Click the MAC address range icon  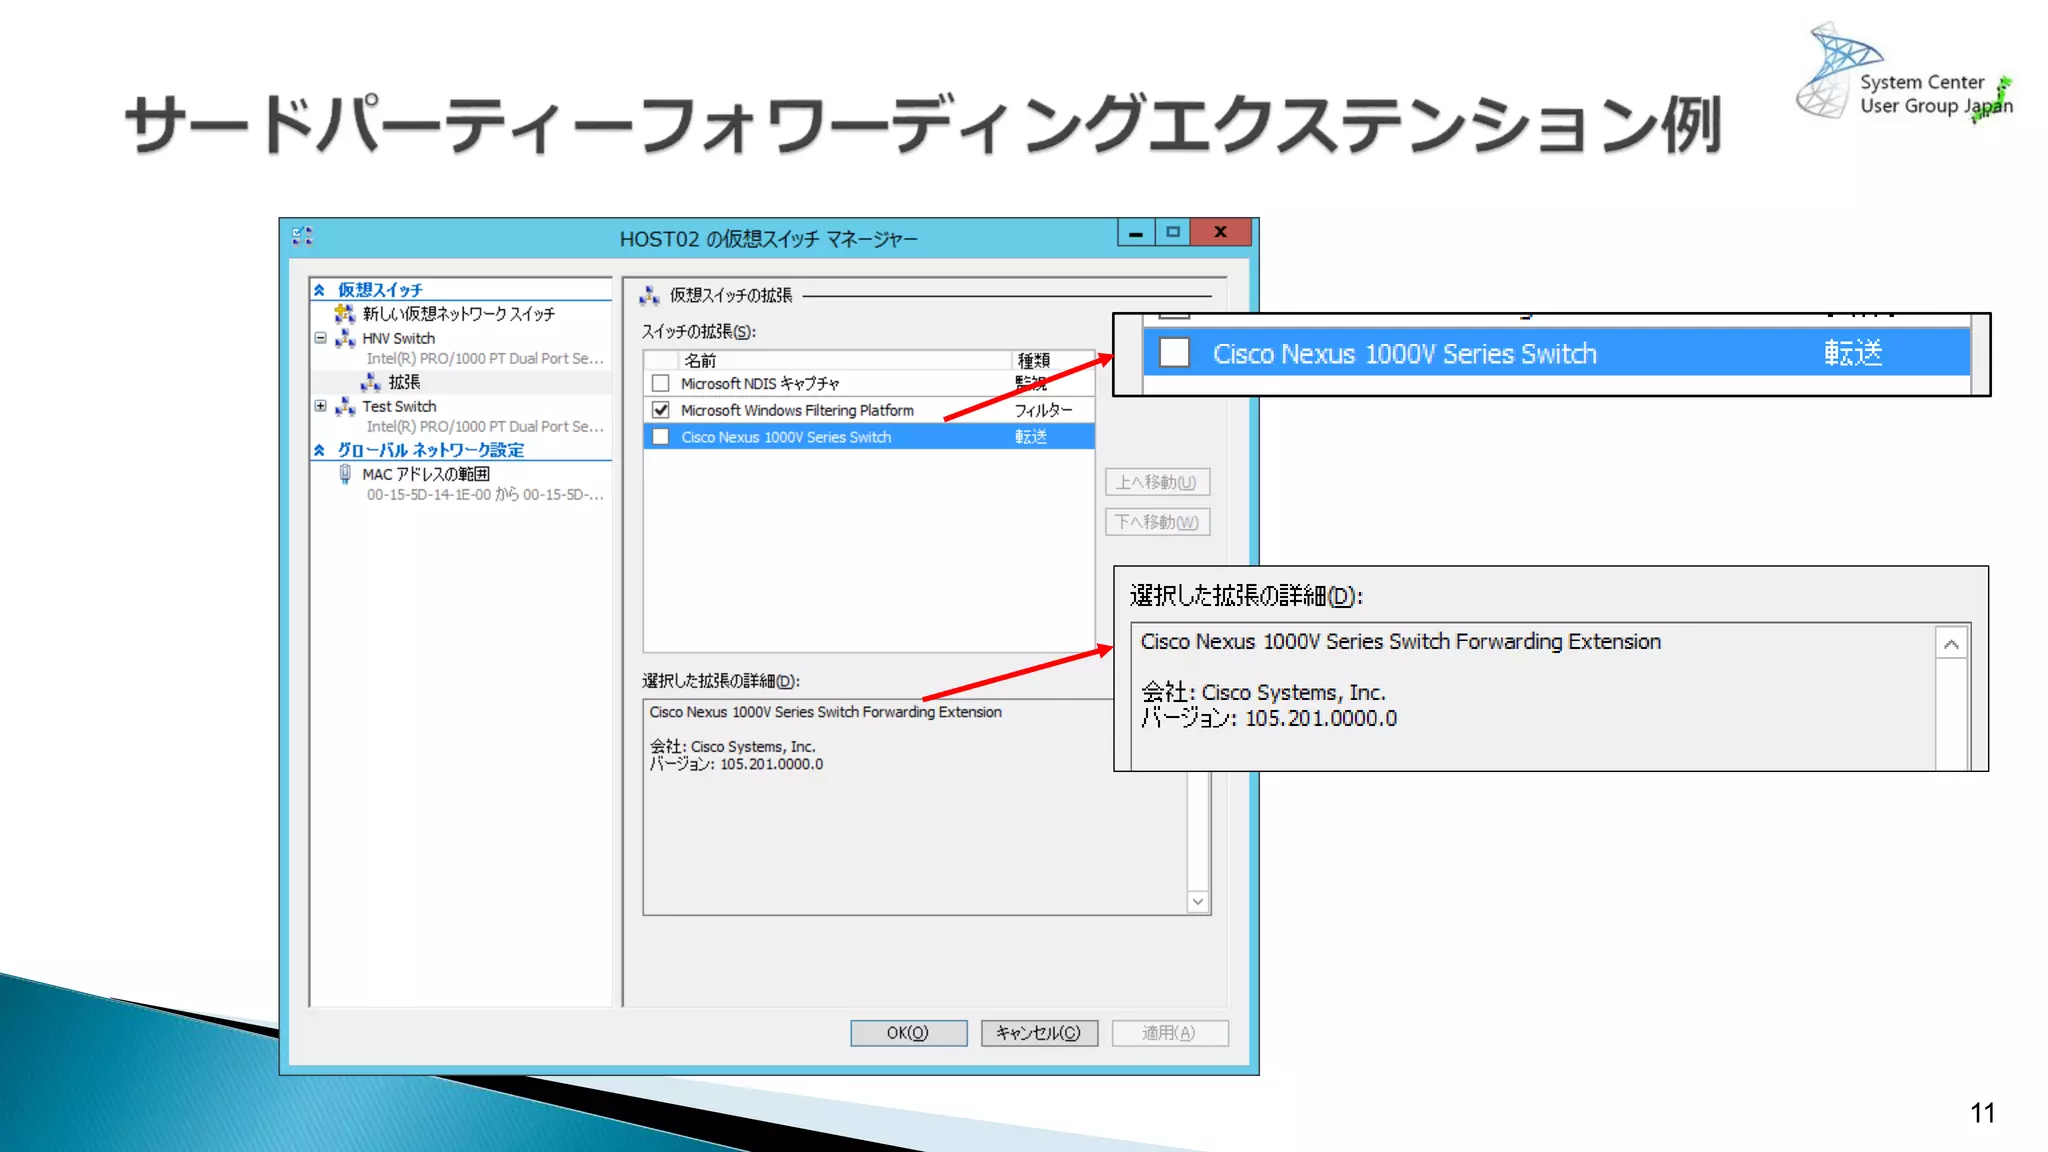(345, 474)
